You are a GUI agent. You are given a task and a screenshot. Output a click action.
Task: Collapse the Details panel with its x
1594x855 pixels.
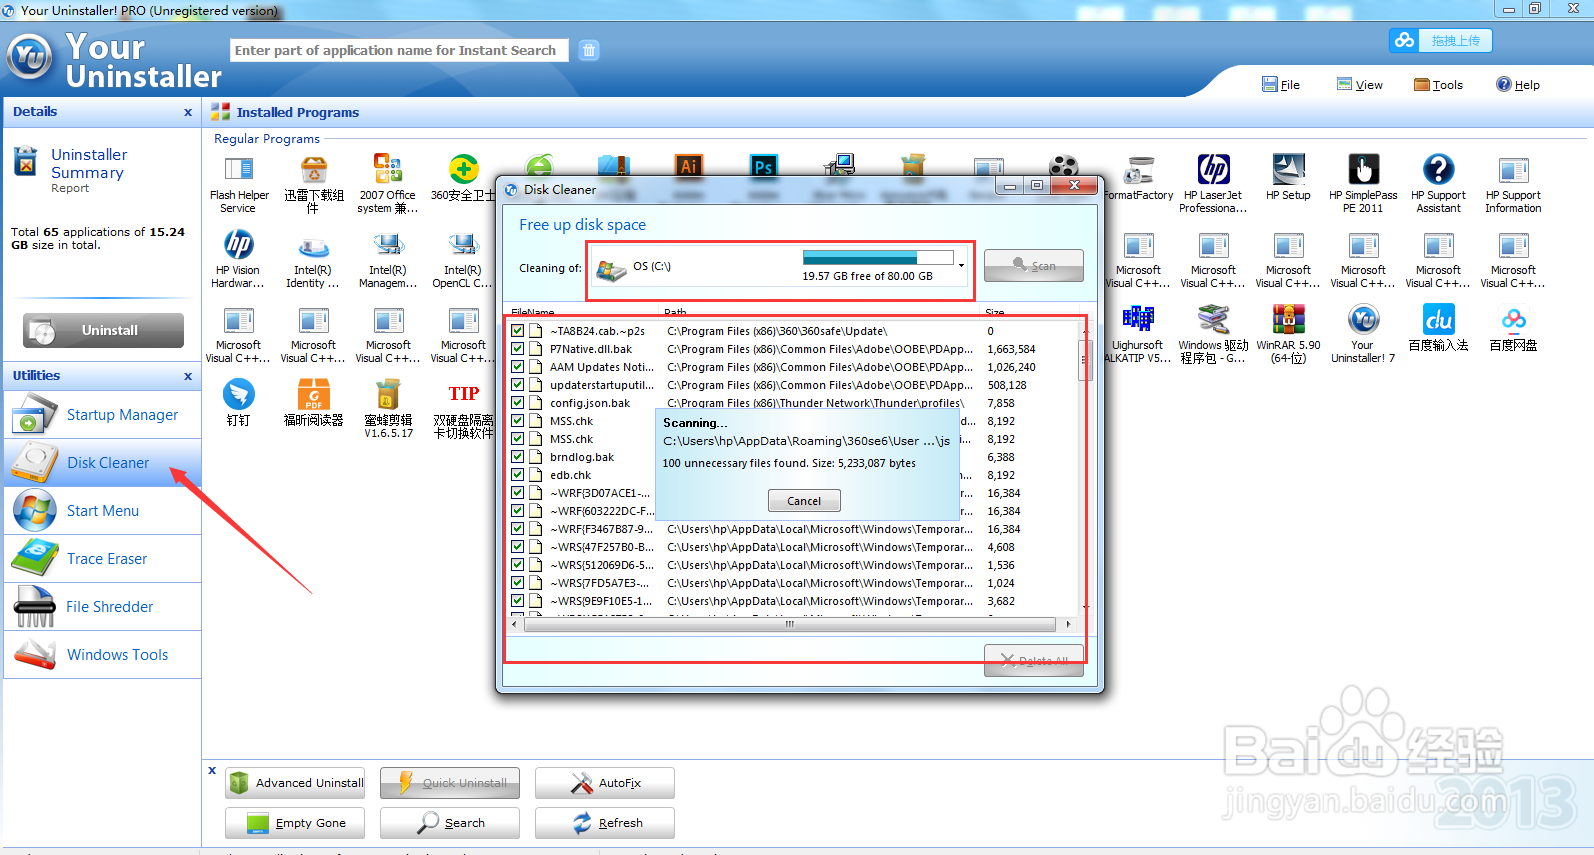188,113
